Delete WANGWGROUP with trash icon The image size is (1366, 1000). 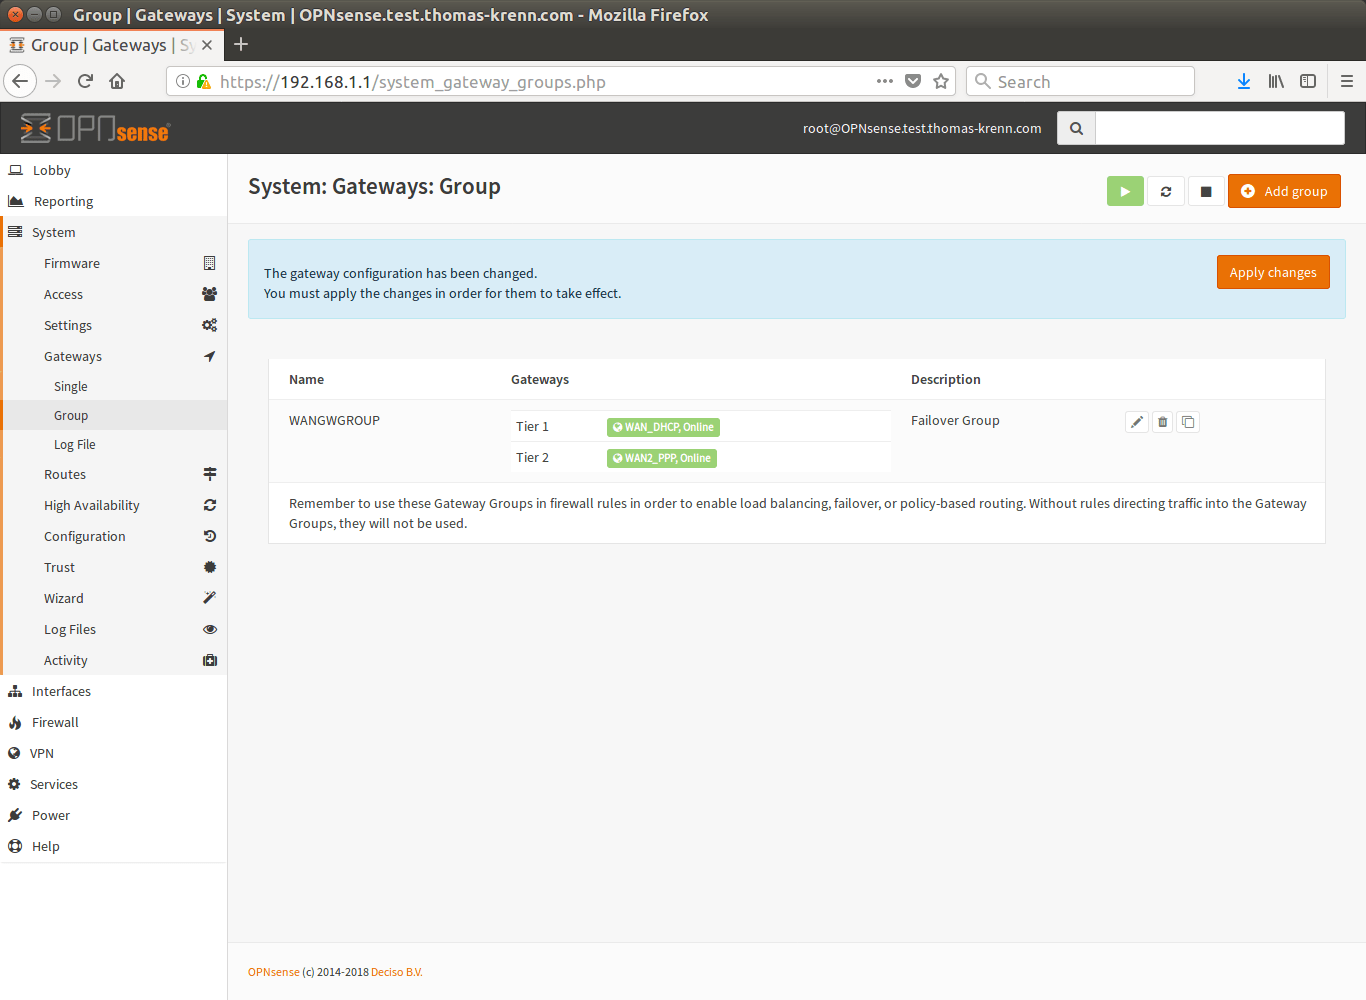1162,422
